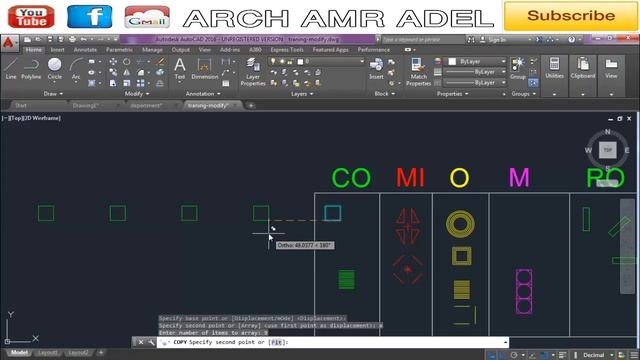Open the AutoCAD application menu button

coord(9,43)
